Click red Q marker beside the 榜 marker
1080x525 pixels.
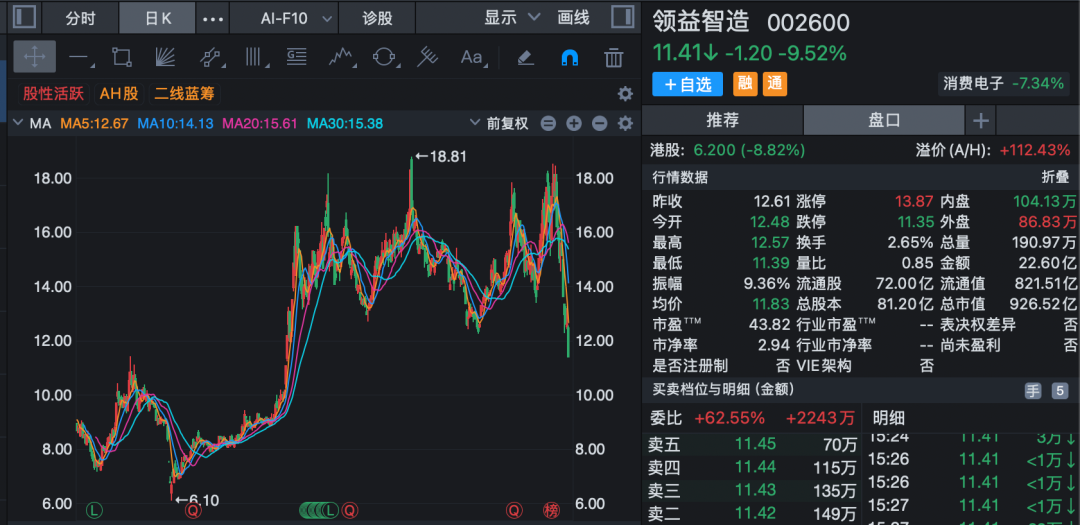click(514, 511)
